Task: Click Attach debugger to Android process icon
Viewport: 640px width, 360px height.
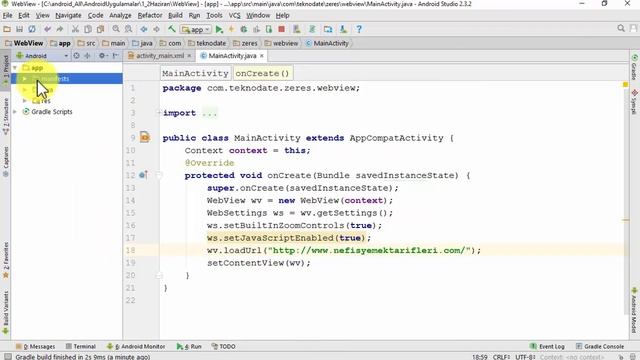Action: coord(269,29)
